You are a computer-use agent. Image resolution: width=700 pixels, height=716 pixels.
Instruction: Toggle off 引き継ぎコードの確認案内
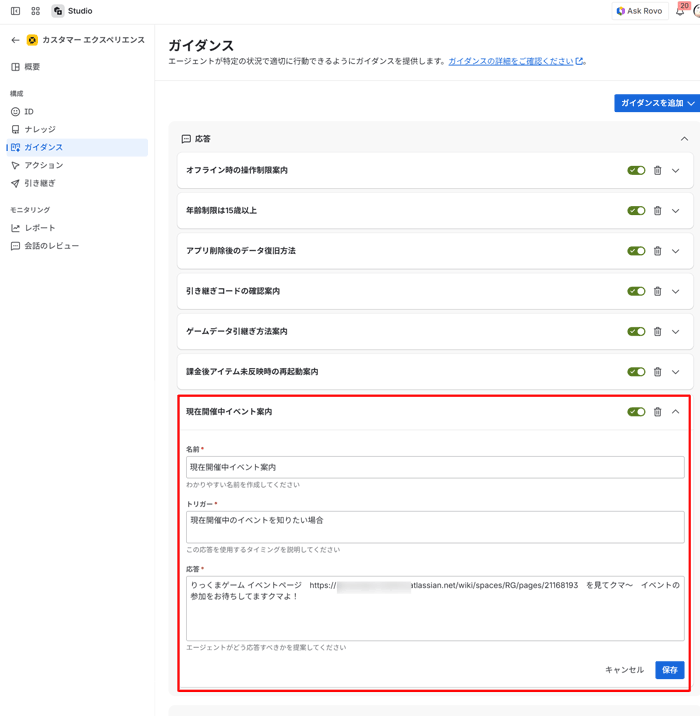[636, 291]
